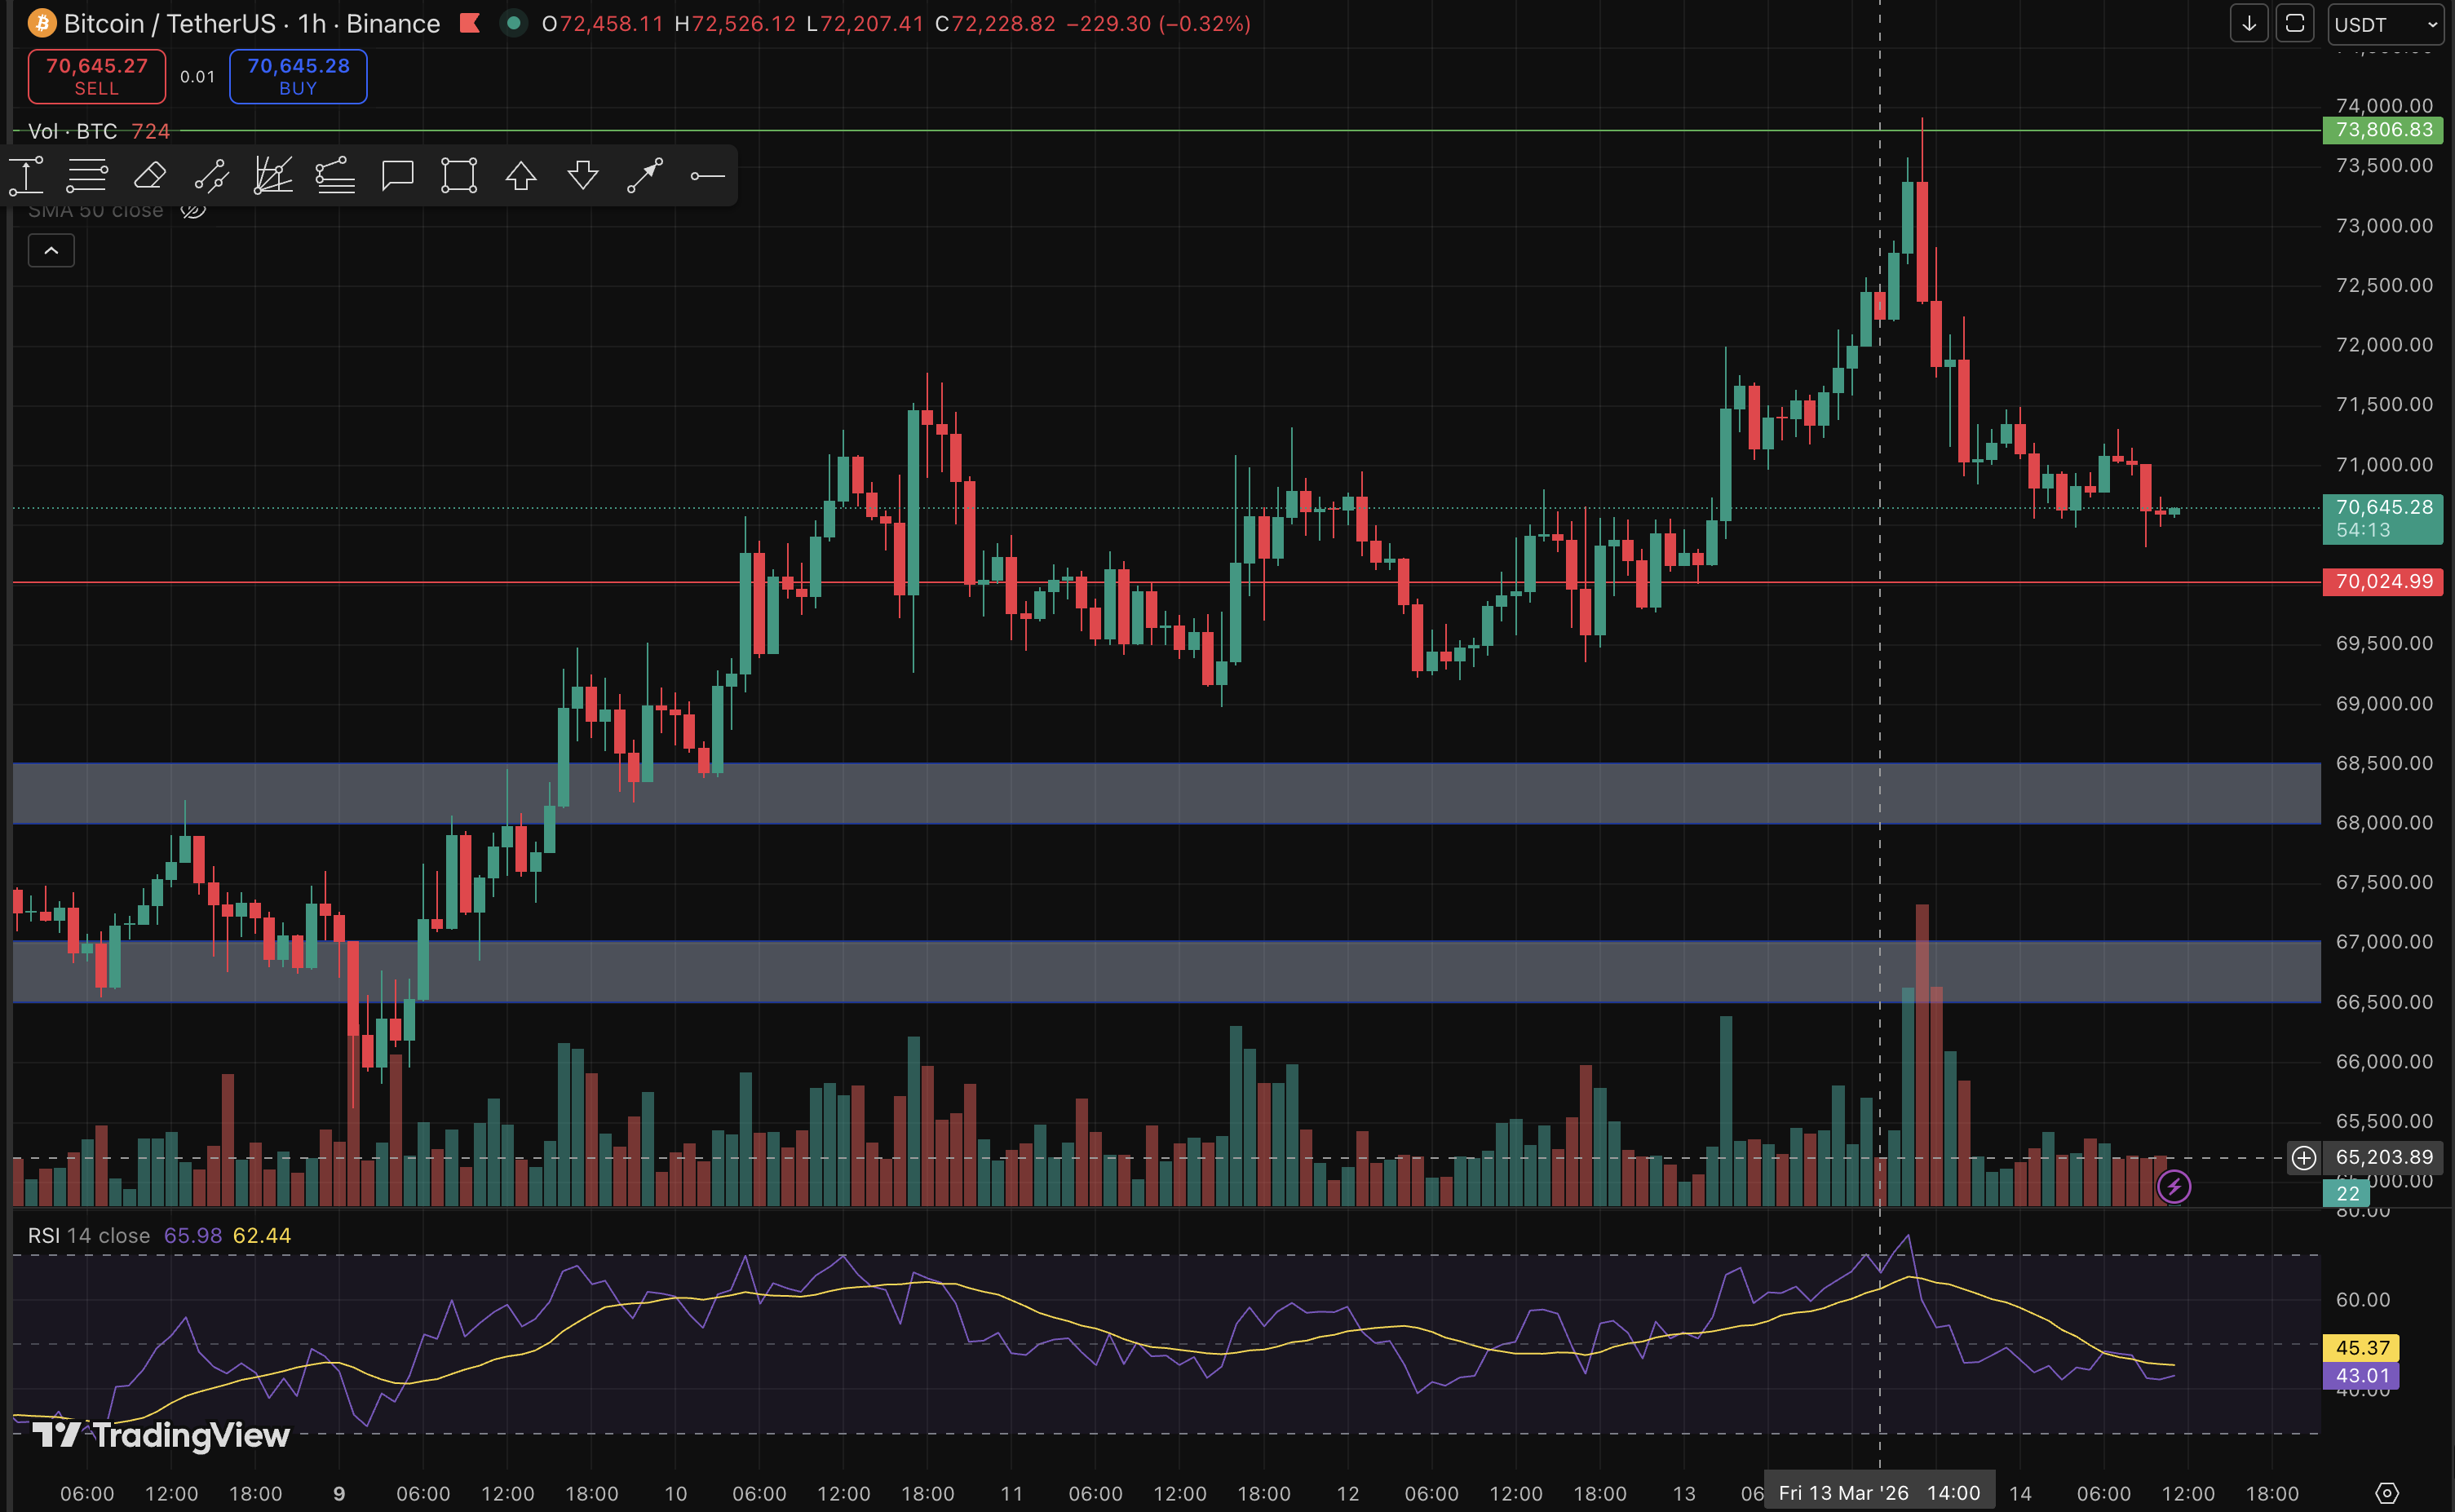2455x1512 pixels.
Task: Choose the parallel channel drawing tool
Action: pyautogui.click(x=211, y=176)
